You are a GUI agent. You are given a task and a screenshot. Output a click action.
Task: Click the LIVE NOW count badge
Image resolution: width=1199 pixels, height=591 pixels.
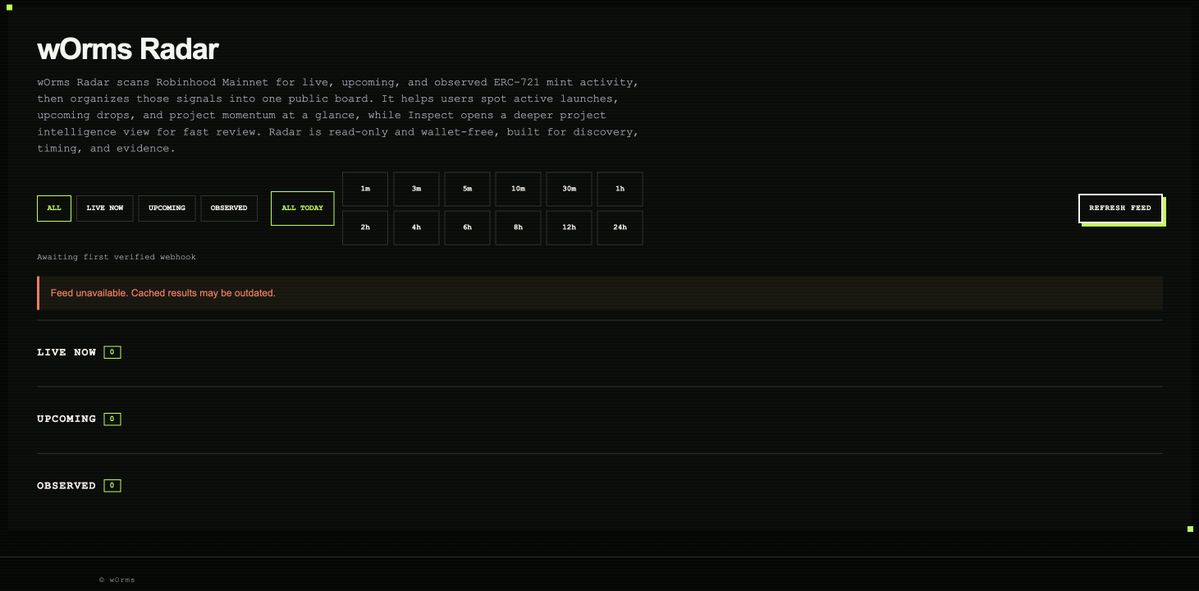112,352
